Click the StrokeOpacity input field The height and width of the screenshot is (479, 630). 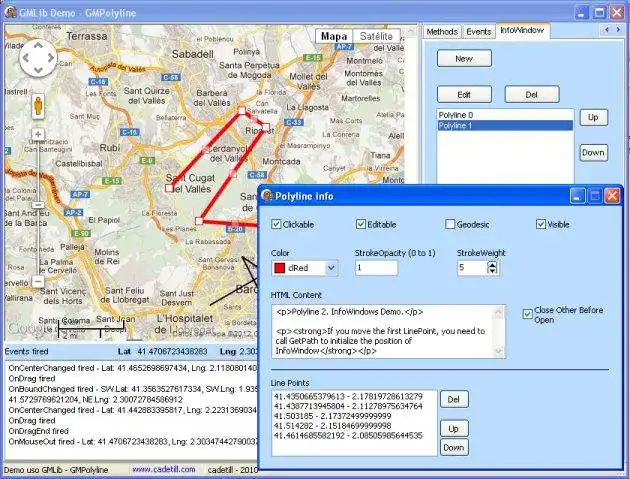(x=376, y=268)
